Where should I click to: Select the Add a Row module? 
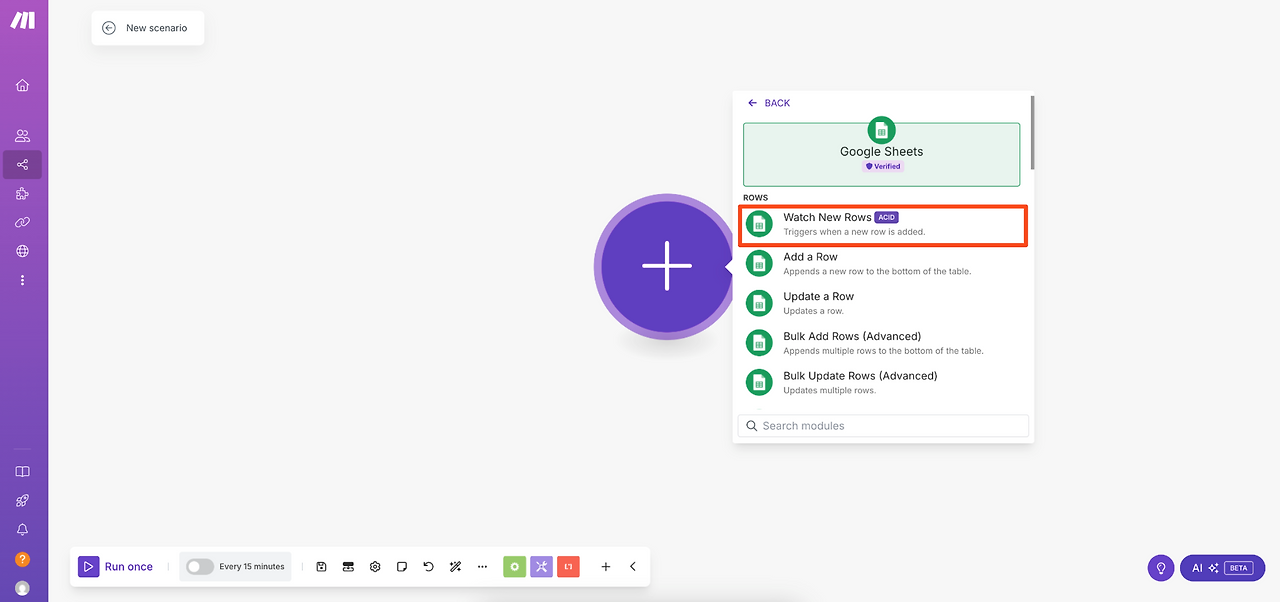pyautogui.click(x=883, y=264)
